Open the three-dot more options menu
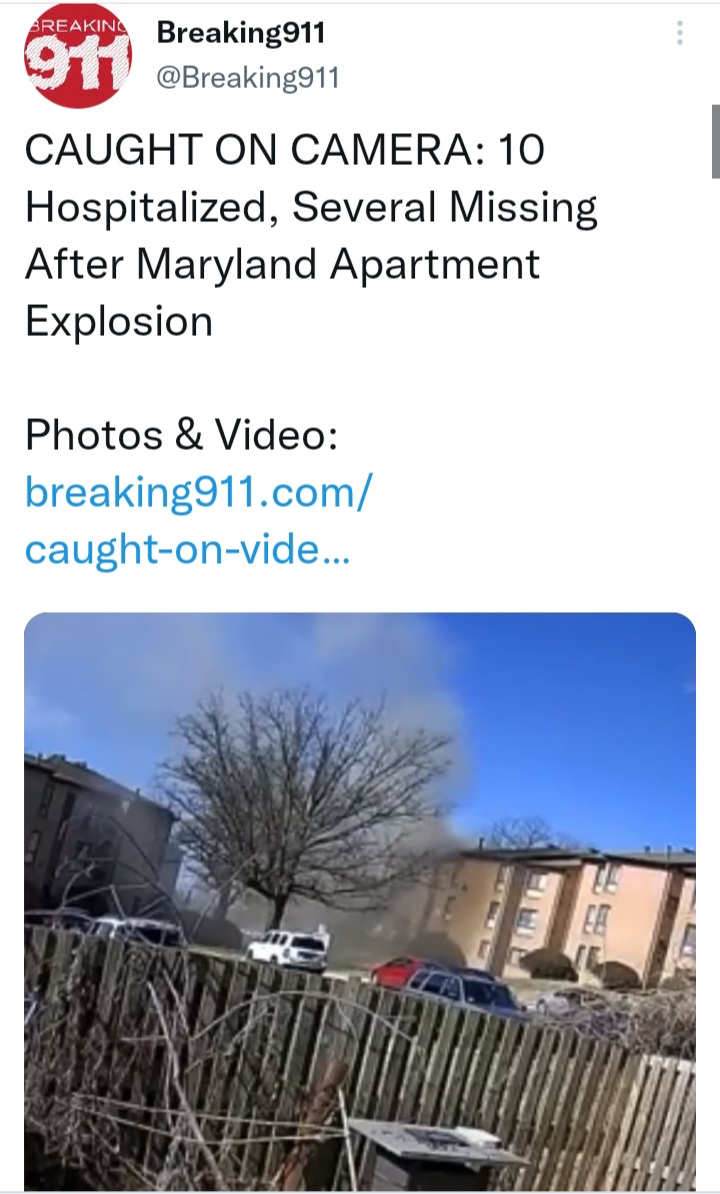Image resolution: width=720 pixels, height=1194 pixels. tap(679, 33)
